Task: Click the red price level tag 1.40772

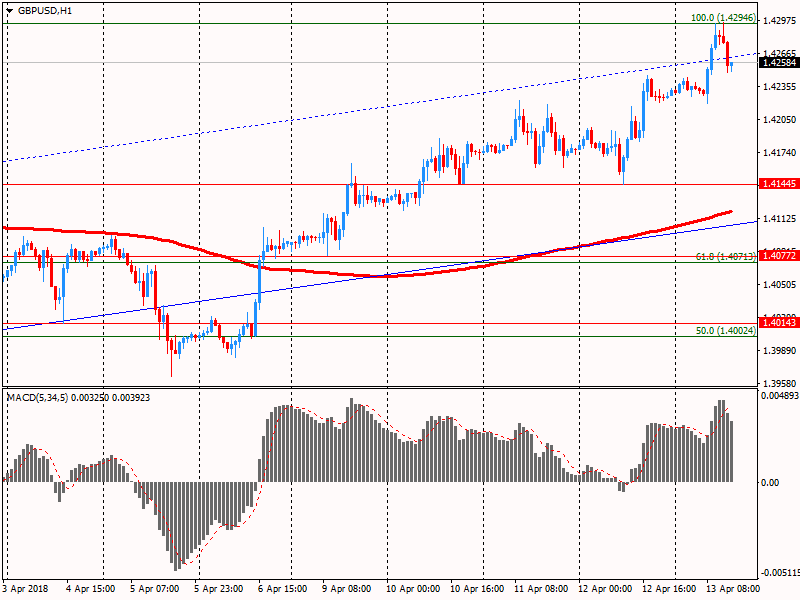Action: (x=779, y=255)
